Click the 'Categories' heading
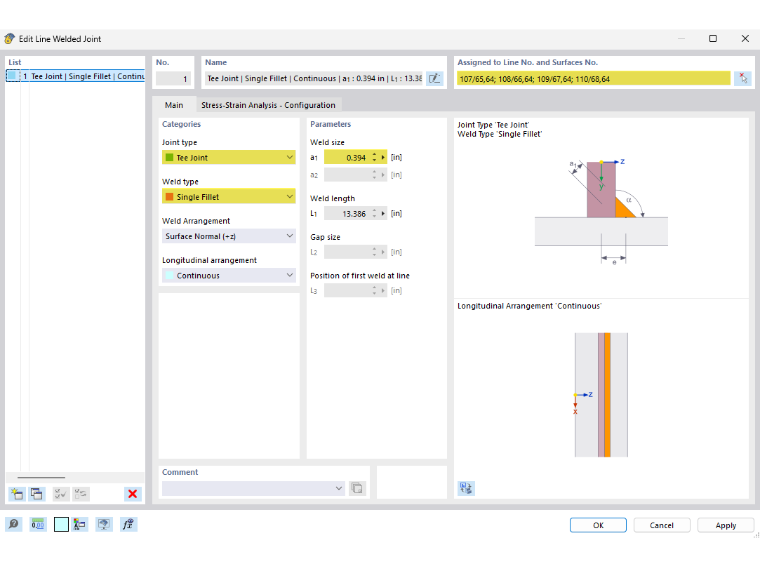Image resolution: width=760 pixels, height=567 pixels. pos(181,124)
